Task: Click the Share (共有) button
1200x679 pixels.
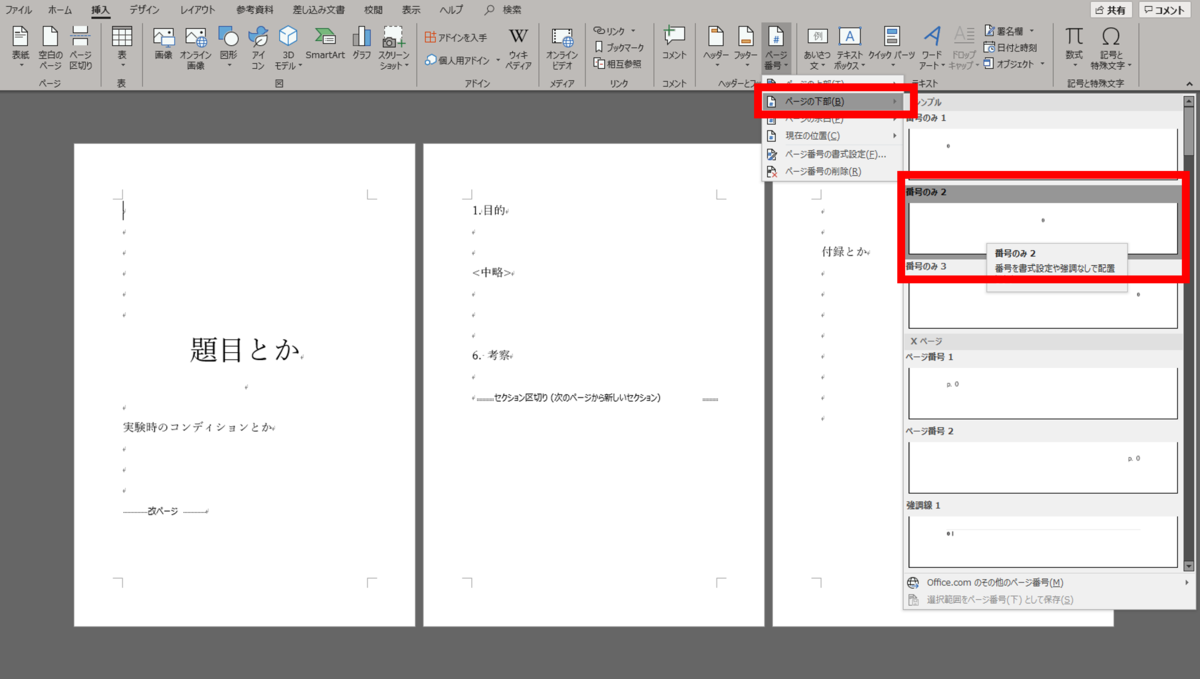Action: 1111,10
